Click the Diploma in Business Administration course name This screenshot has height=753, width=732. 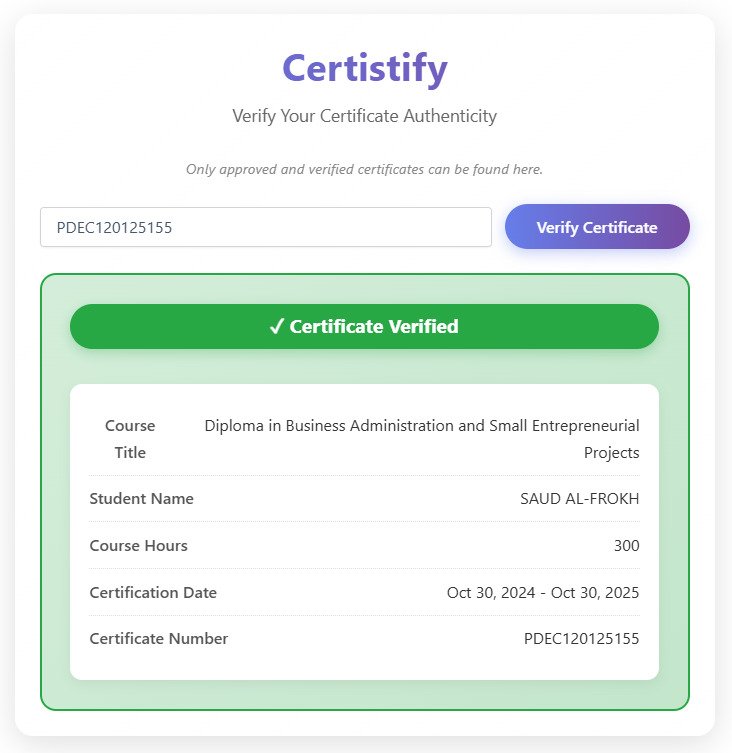point(421,426)
